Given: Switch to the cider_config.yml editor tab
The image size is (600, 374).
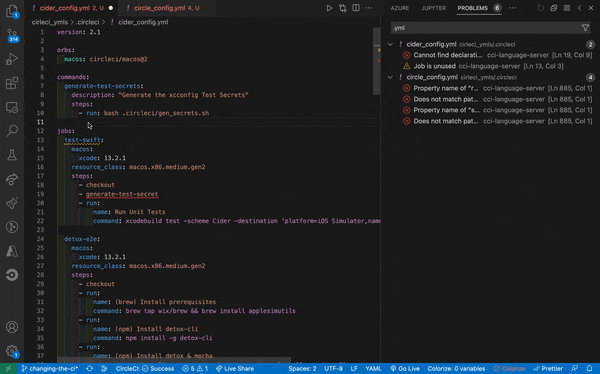Looking at the screenshot, I should 72,8.
